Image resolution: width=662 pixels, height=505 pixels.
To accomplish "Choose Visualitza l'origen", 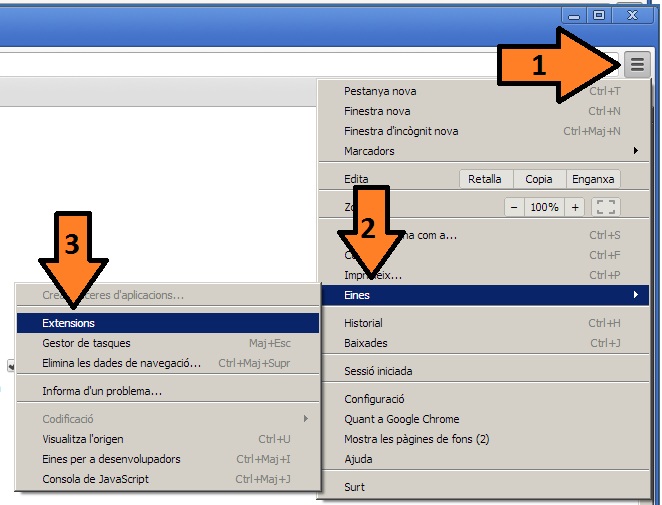I will [x=168, y=439].
